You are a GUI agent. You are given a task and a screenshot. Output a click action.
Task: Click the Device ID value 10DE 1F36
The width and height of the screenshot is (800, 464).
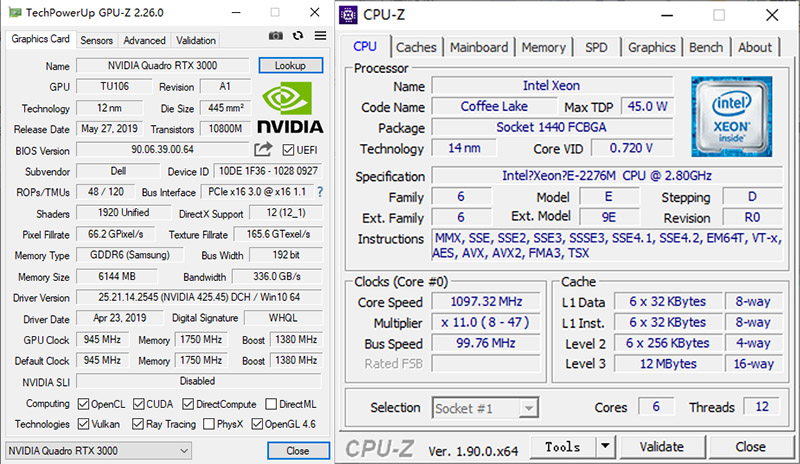pyautogui.click(x=268, y=171)
